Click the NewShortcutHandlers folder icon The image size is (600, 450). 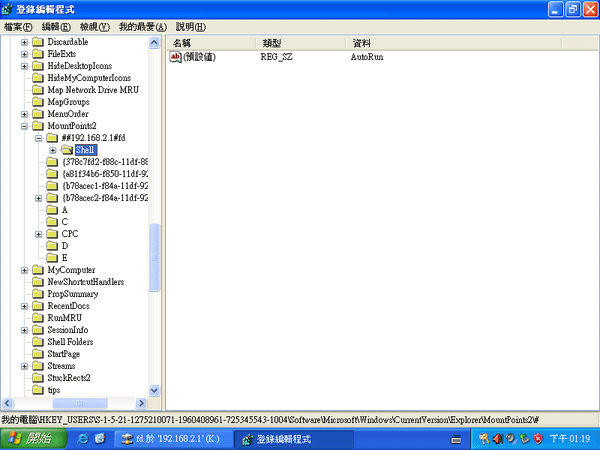(38, 282)
